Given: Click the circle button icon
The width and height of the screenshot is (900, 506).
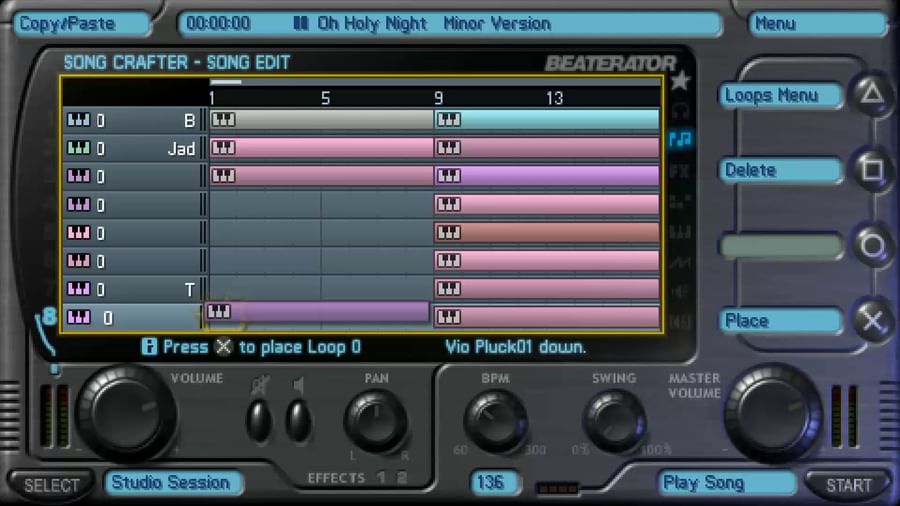Looking at the screenshot, I should 872,246.
